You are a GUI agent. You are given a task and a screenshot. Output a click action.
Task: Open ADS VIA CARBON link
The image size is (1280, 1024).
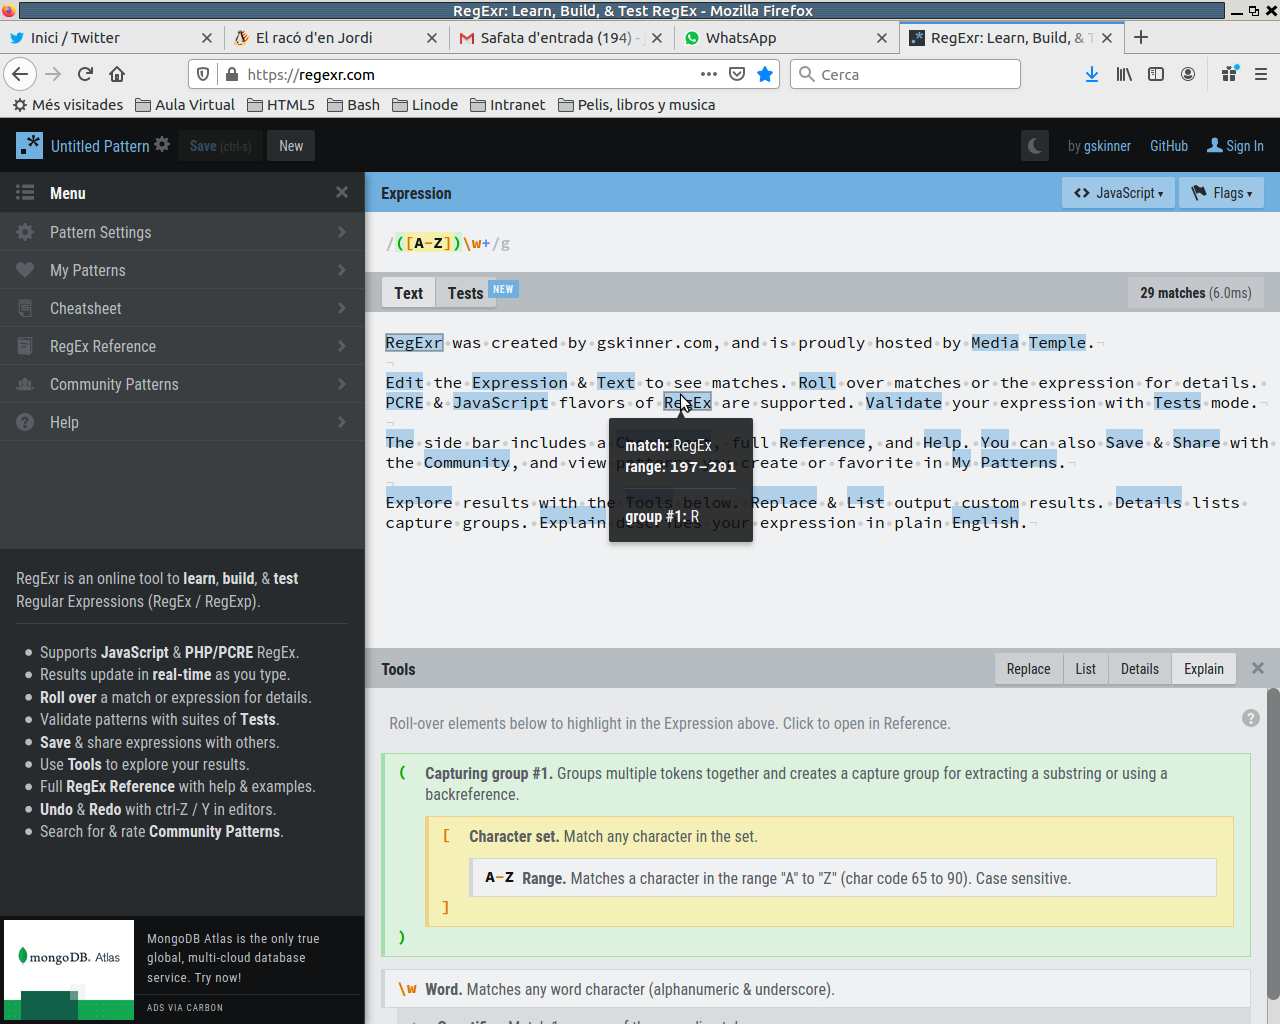185,1007
